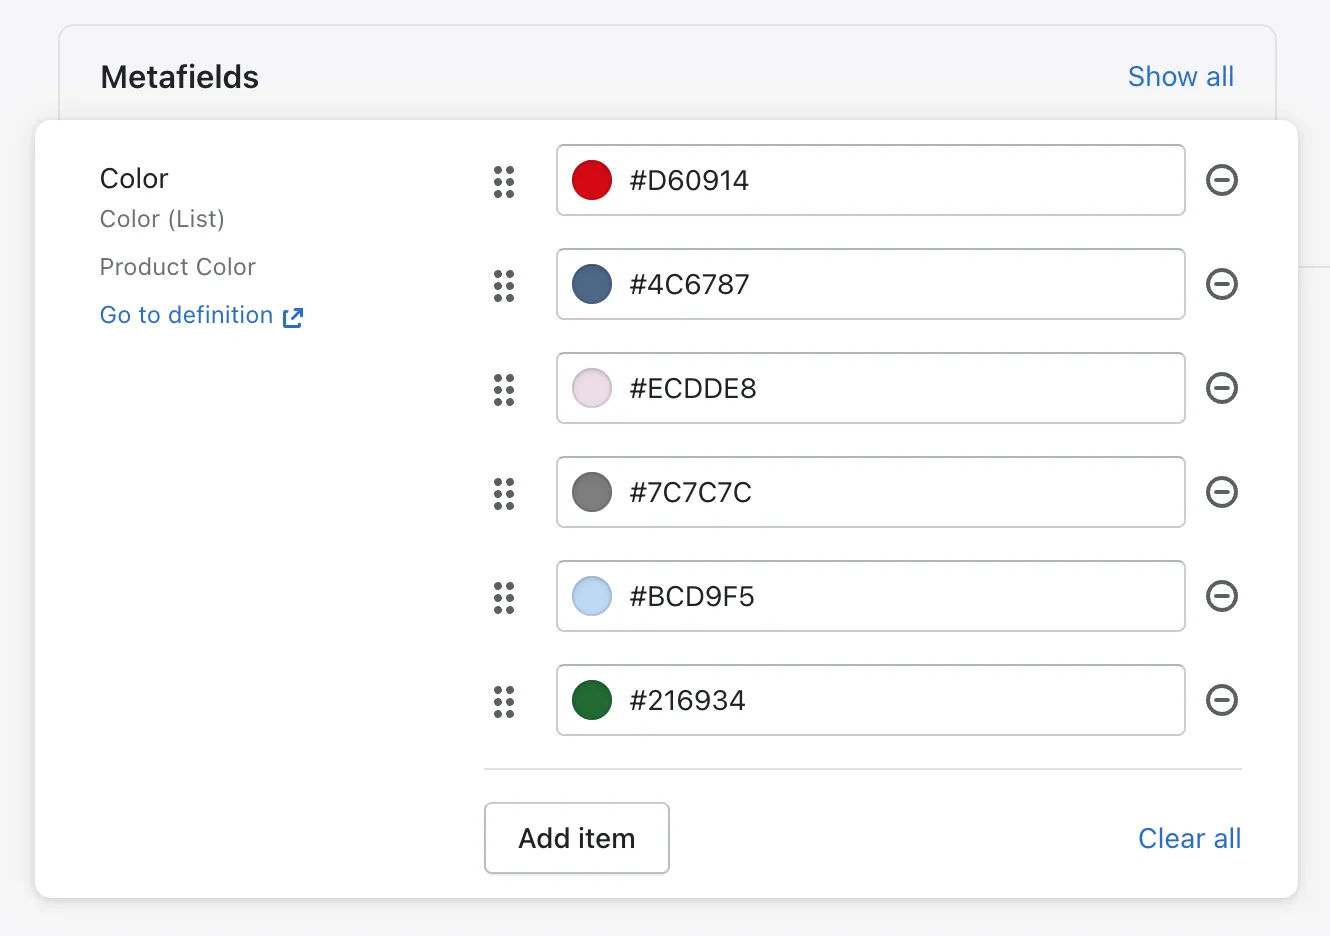Click the #ECDDE8 hex input field
The image size is (1330, 936).
click(x=871, y=388)
